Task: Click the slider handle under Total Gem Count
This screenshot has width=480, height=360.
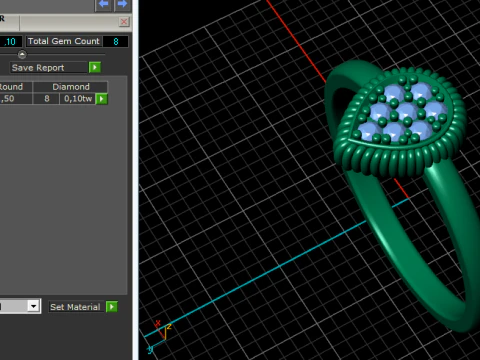Action: click(x=22, y=54)
